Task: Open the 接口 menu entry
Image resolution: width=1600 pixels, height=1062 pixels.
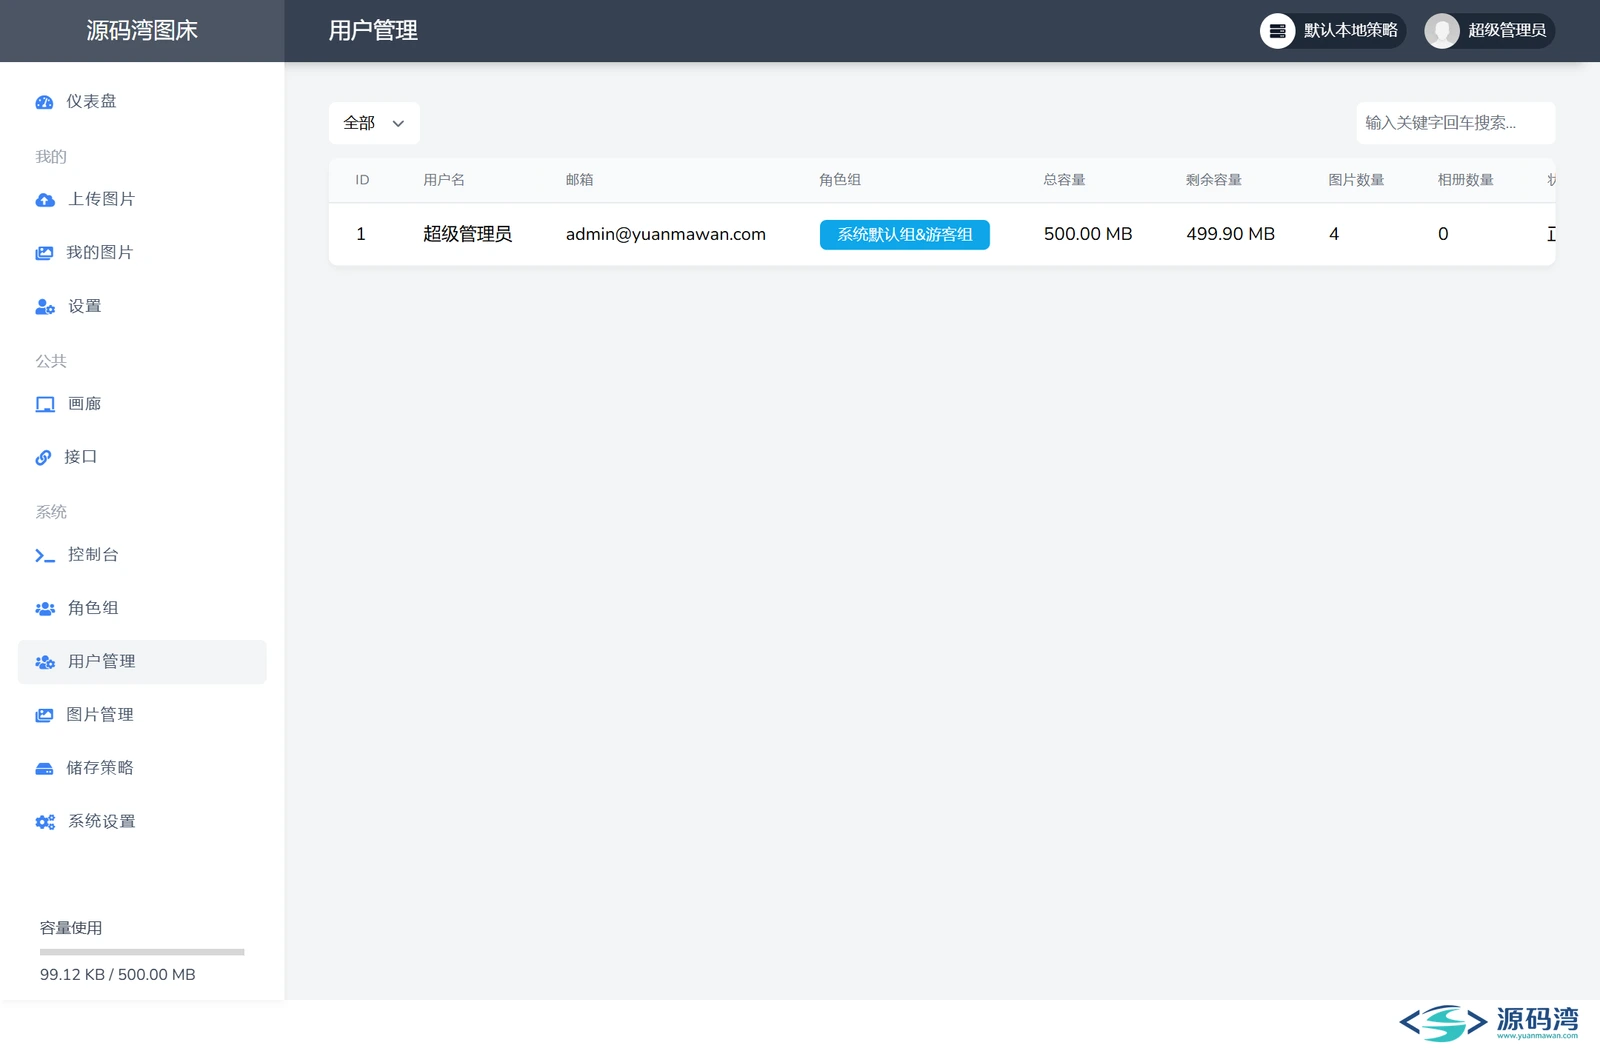Action: [x=142, y=457]
